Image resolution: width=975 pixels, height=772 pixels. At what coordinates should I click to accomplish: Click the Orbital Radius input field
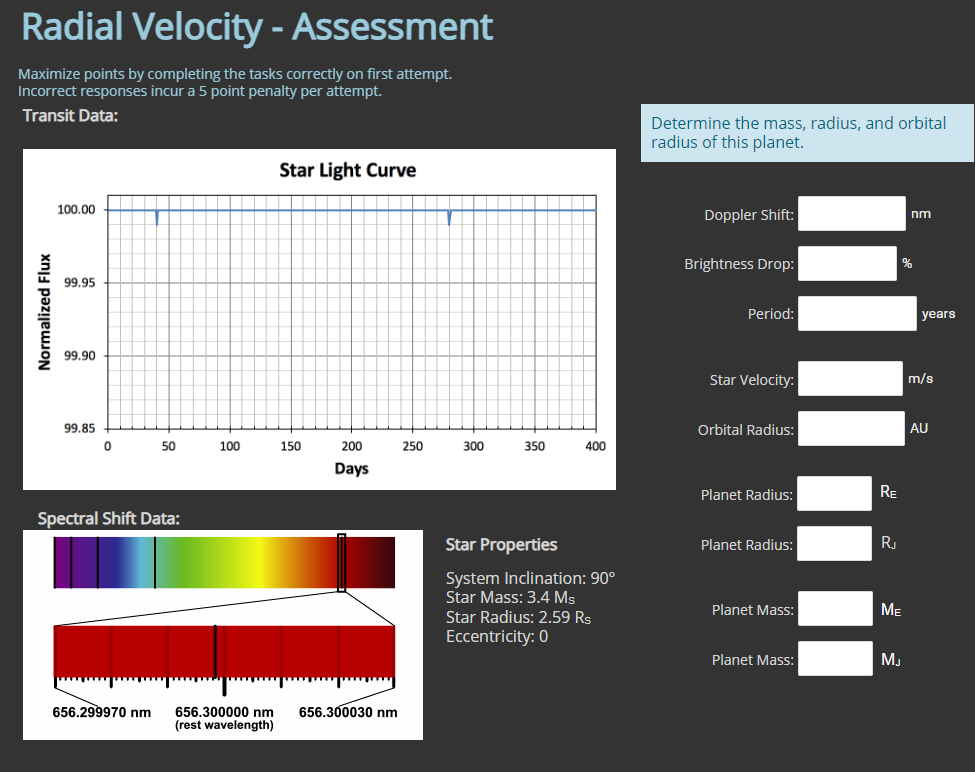pyautogui.click(x=851, y=428)
